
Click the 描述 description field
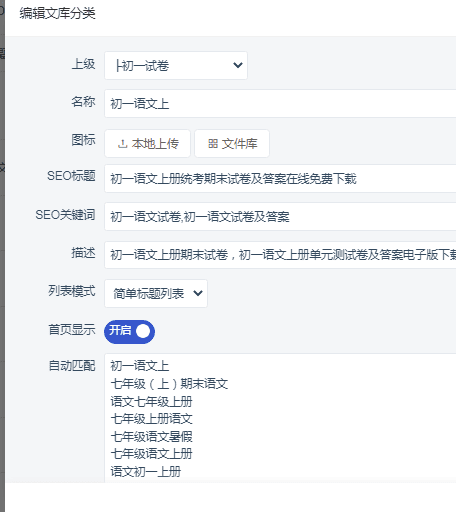point(280,255)
